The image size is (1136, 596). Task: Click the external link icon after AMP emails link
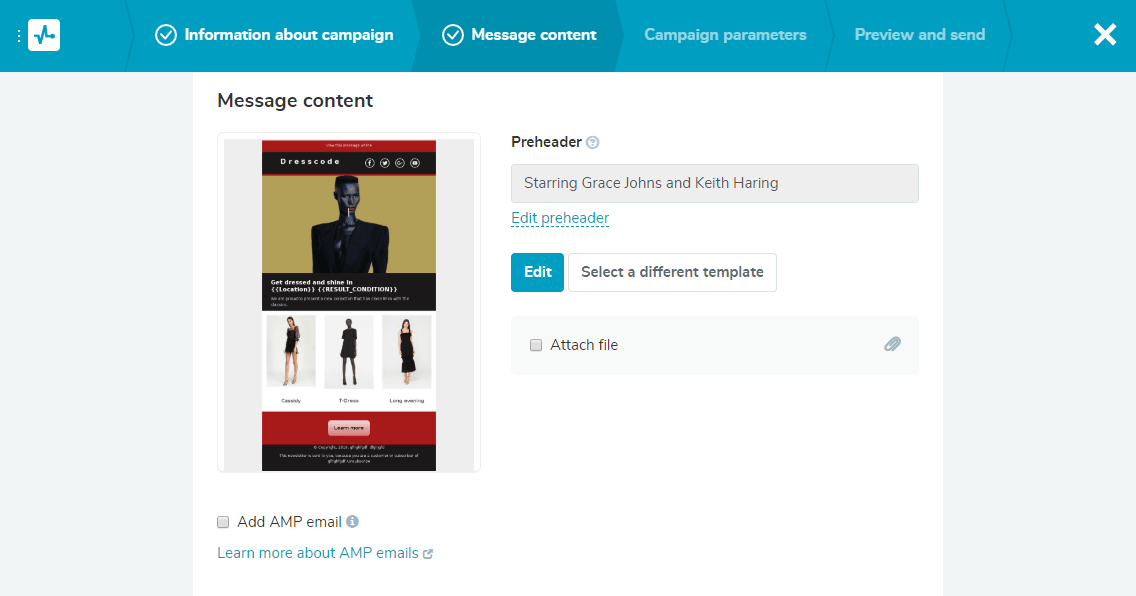point(428,552)
